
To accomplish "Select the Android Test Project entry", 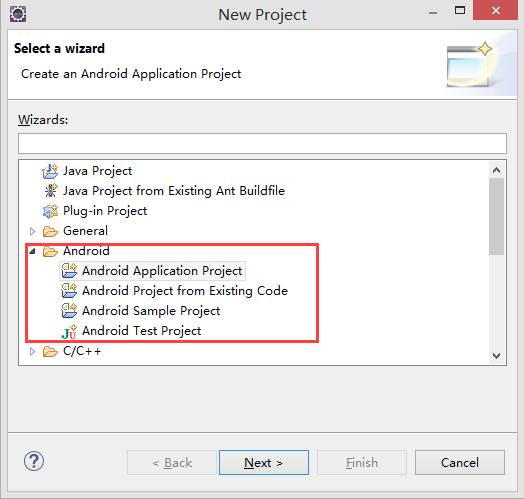I will (142, 331).
